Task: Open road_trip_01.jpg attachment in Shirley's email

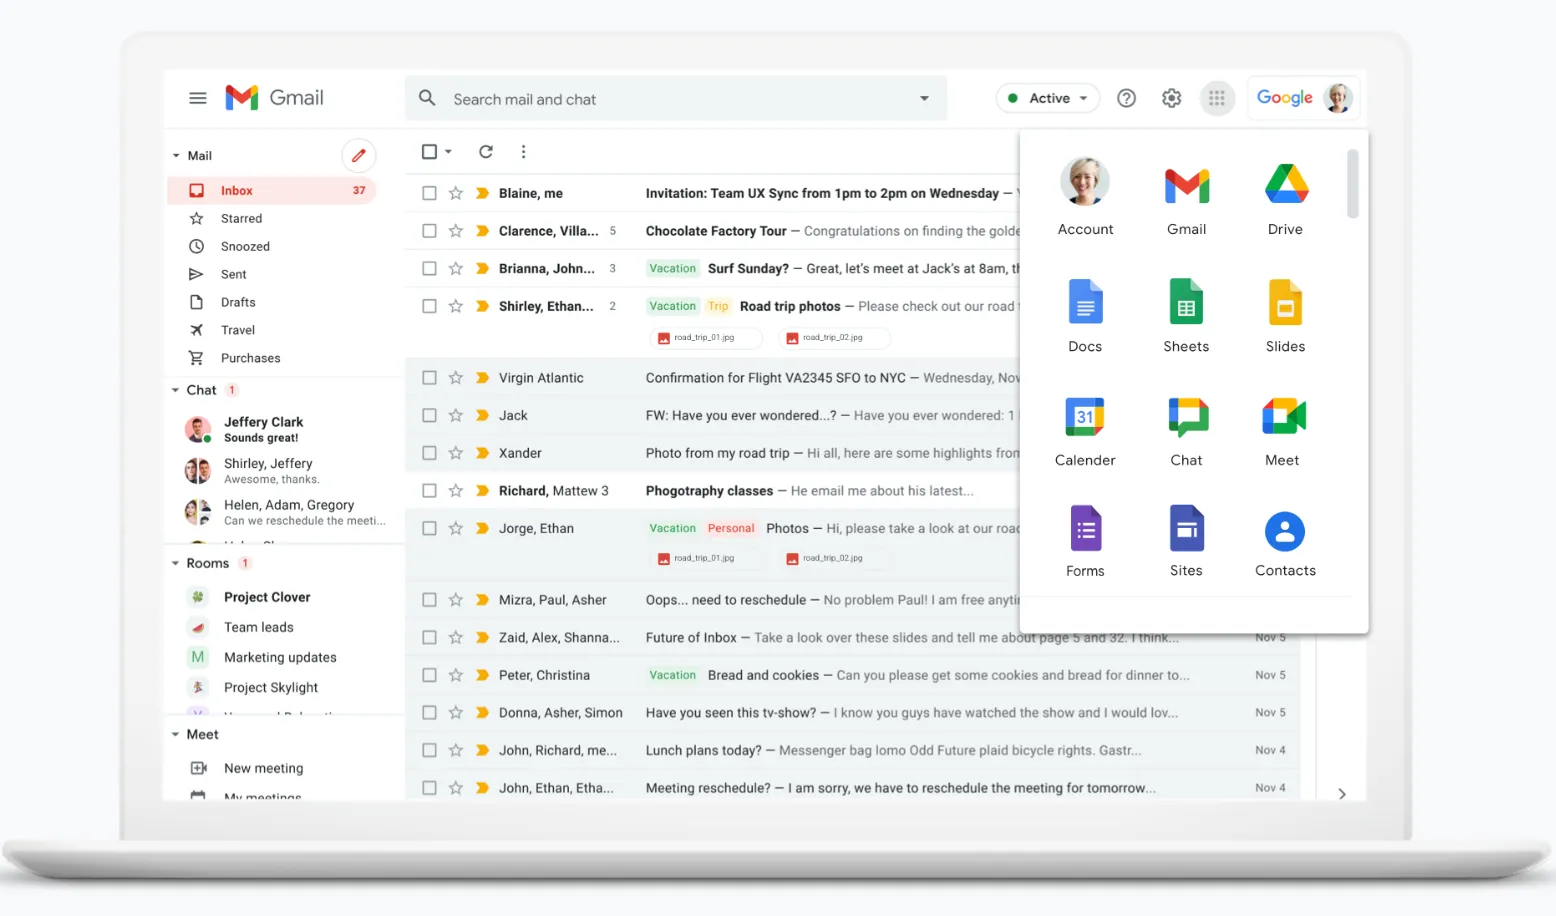Action: coord(704,338)
